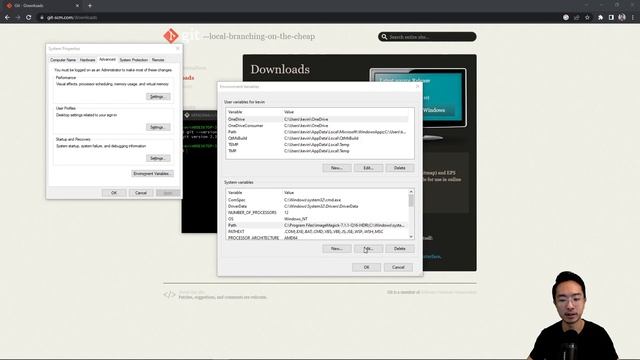The height and width of the screenshot is (360, 640).
Task: View site info via the lock icon
Action: point(42,18)
